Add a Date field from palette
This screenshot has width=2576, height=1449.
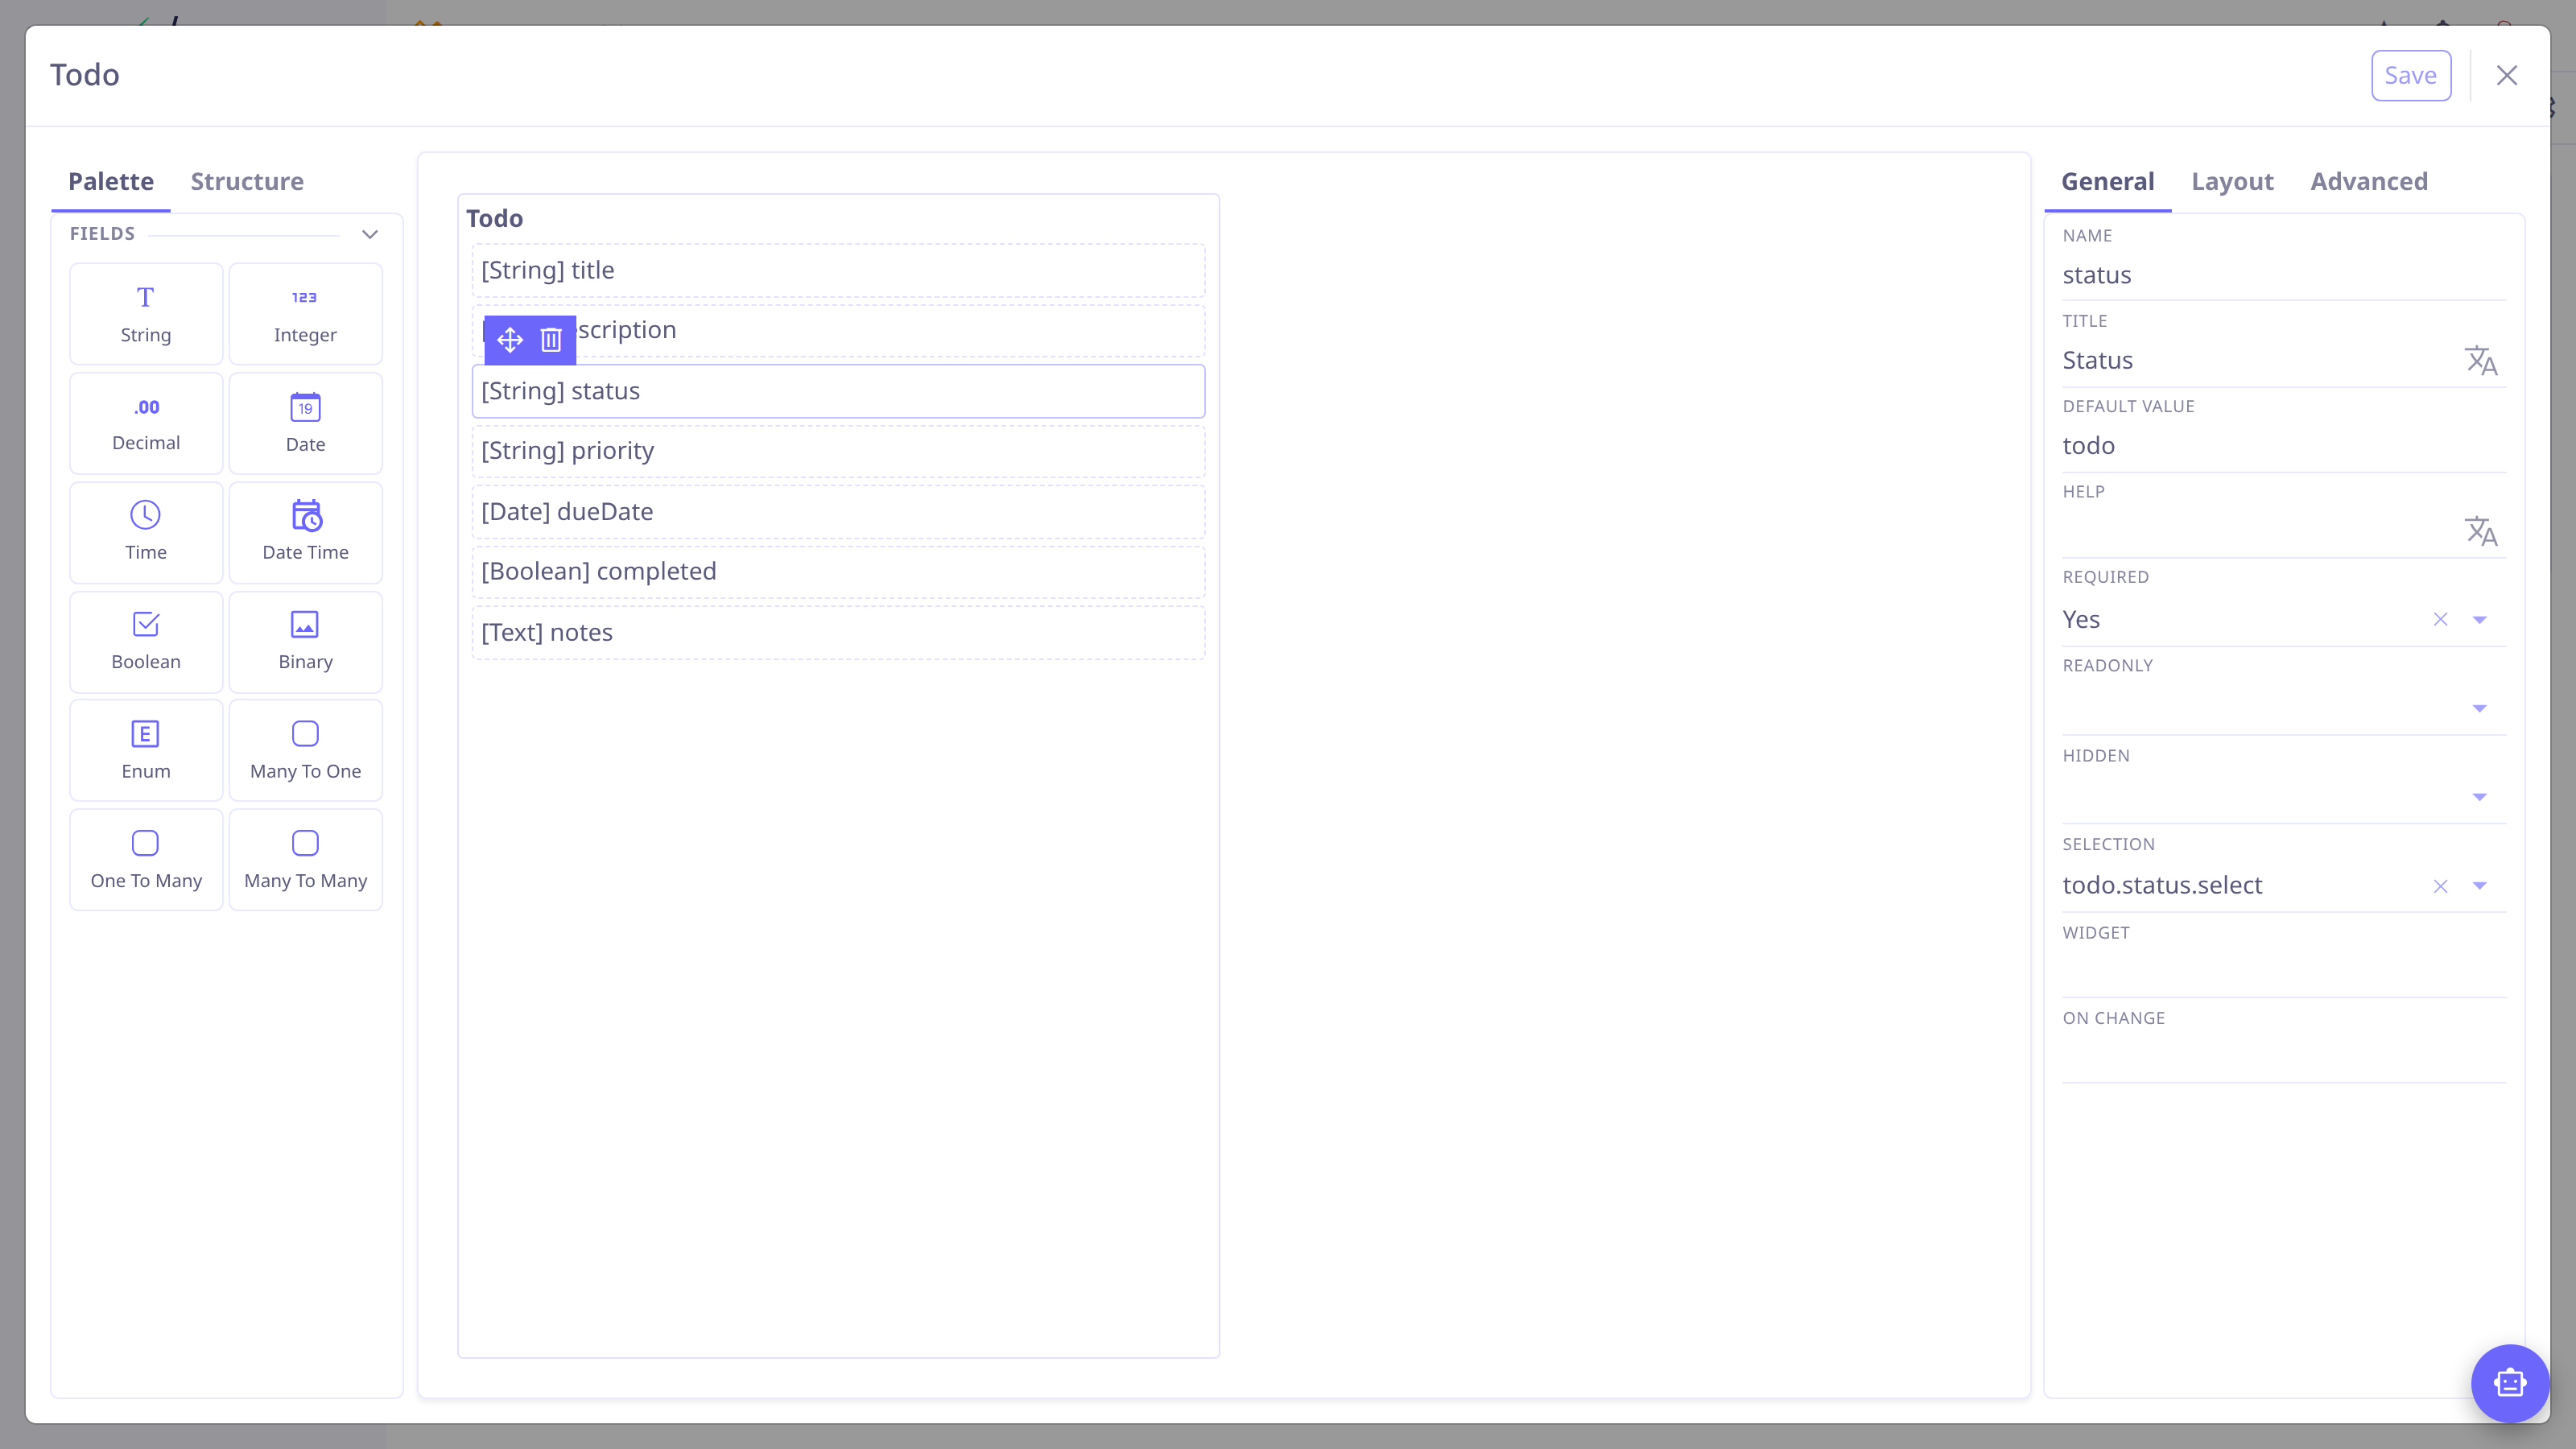point(305,423)
